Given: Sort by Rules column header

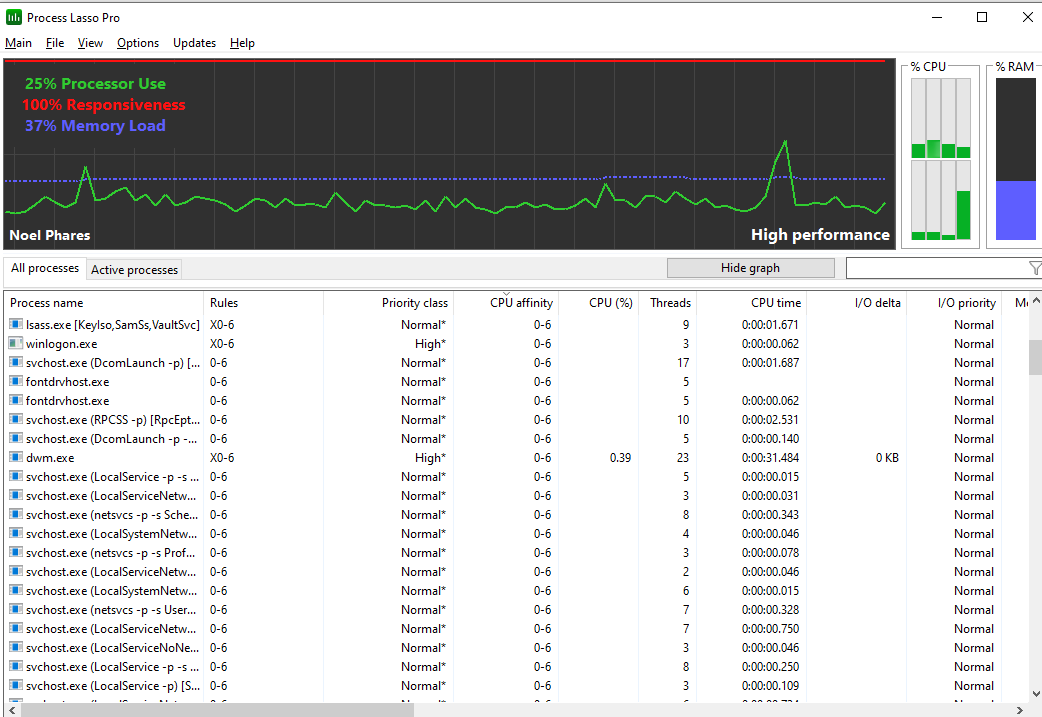Looking at the screenshot, I should coord(263,302).
